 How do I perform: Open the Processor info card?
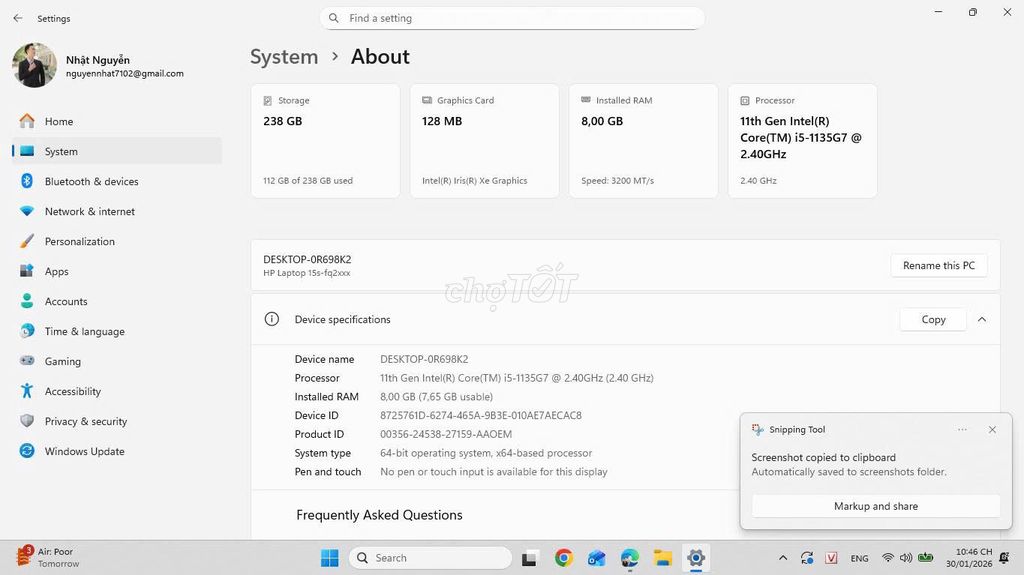pos(803,140)
